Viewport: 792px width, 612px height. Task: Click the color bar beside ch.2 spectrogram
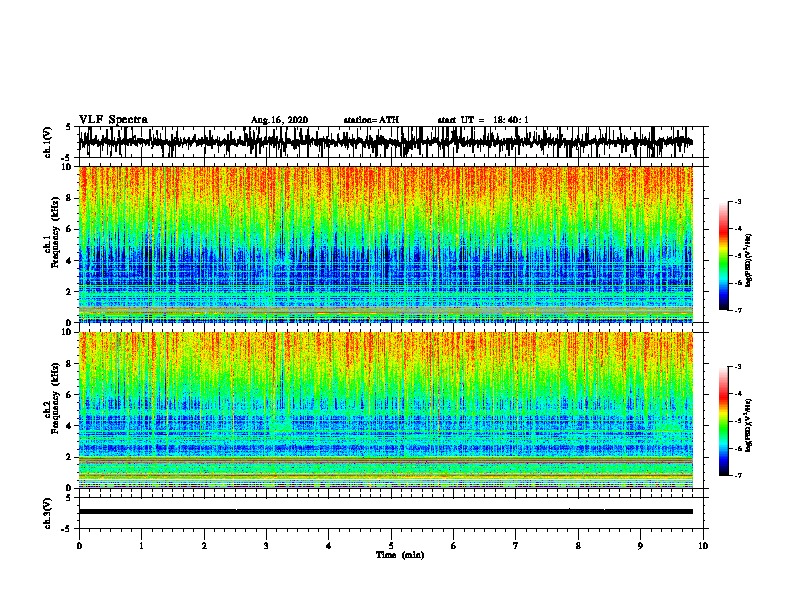click(x=723, y=421)
